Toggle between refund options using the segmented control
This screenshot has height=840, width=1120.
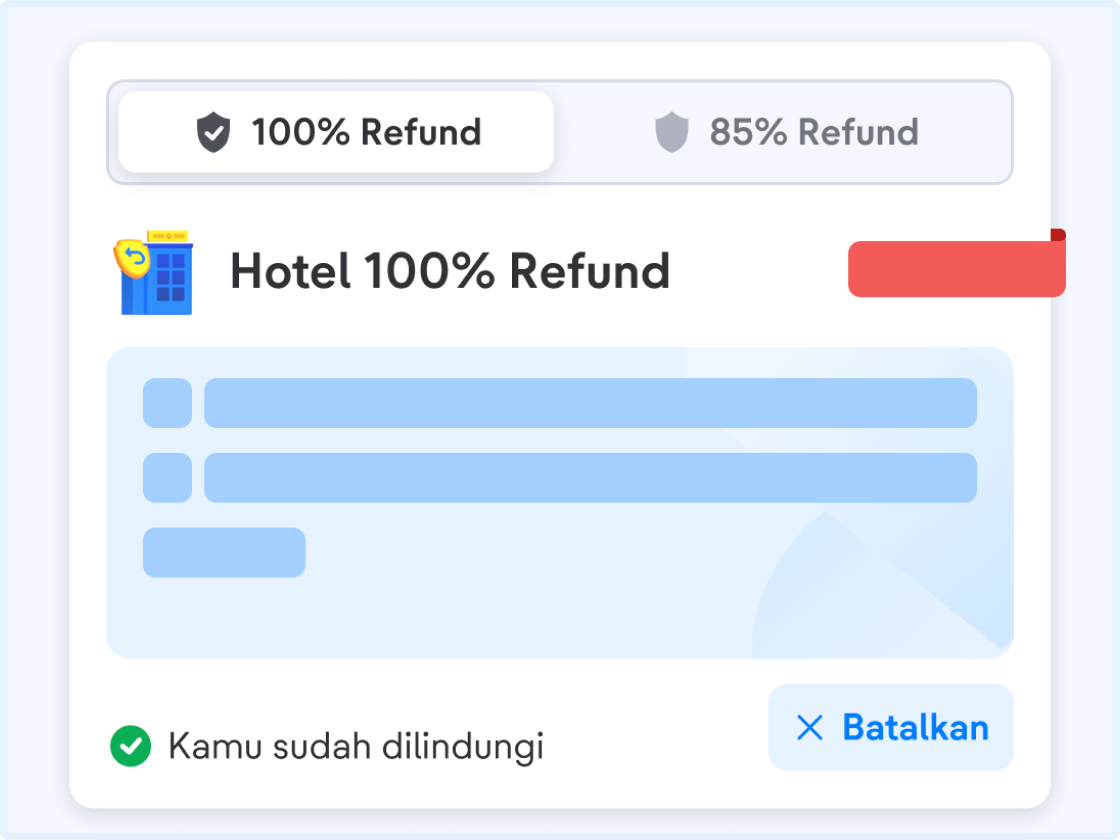(560, 131)
